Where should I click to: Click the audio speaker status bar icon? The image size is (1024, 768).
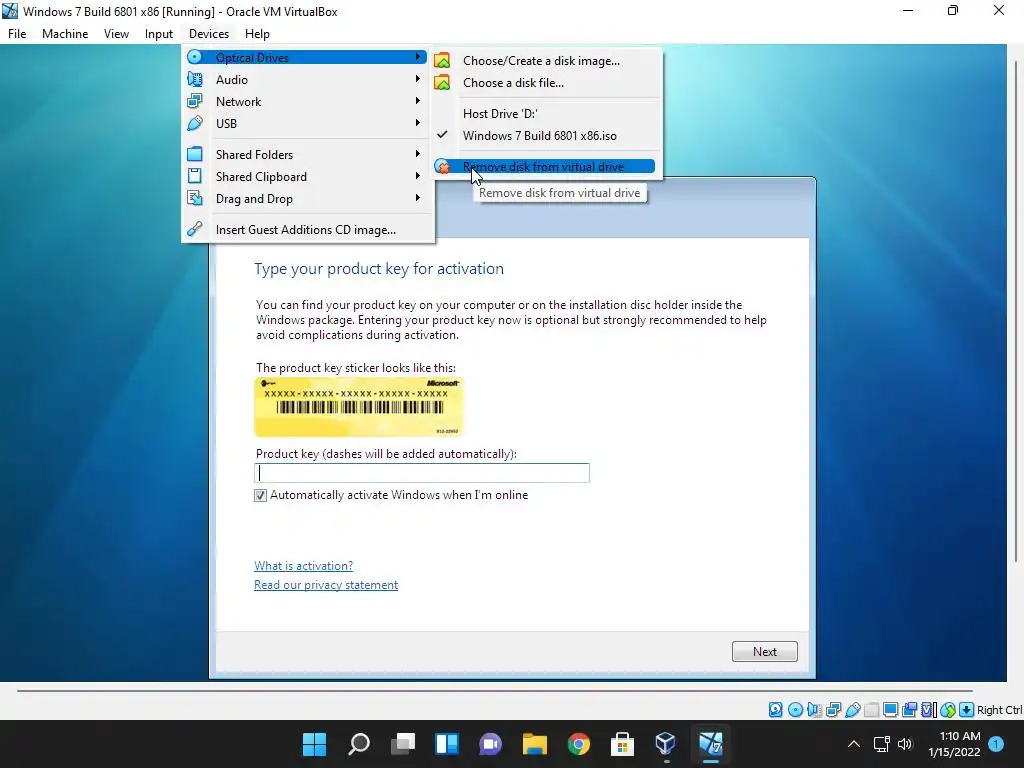click(x=814, y=709)
